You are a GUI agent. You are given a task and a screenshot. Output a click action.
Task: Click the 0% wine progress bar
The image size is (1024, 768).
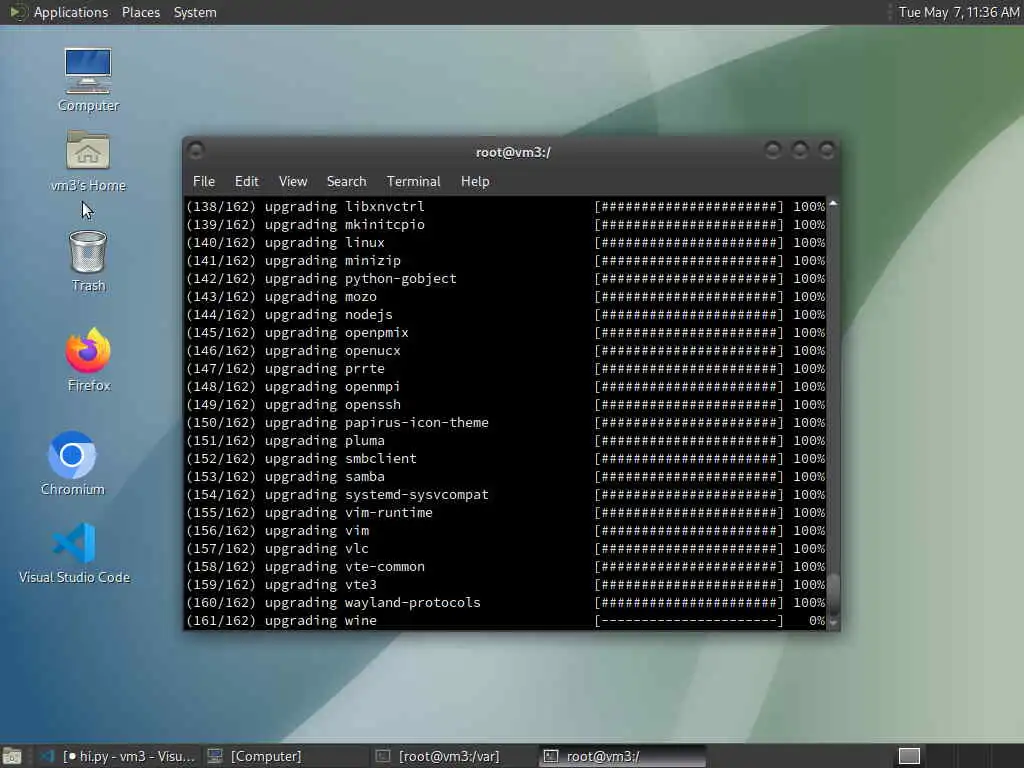tap(688, 620)
